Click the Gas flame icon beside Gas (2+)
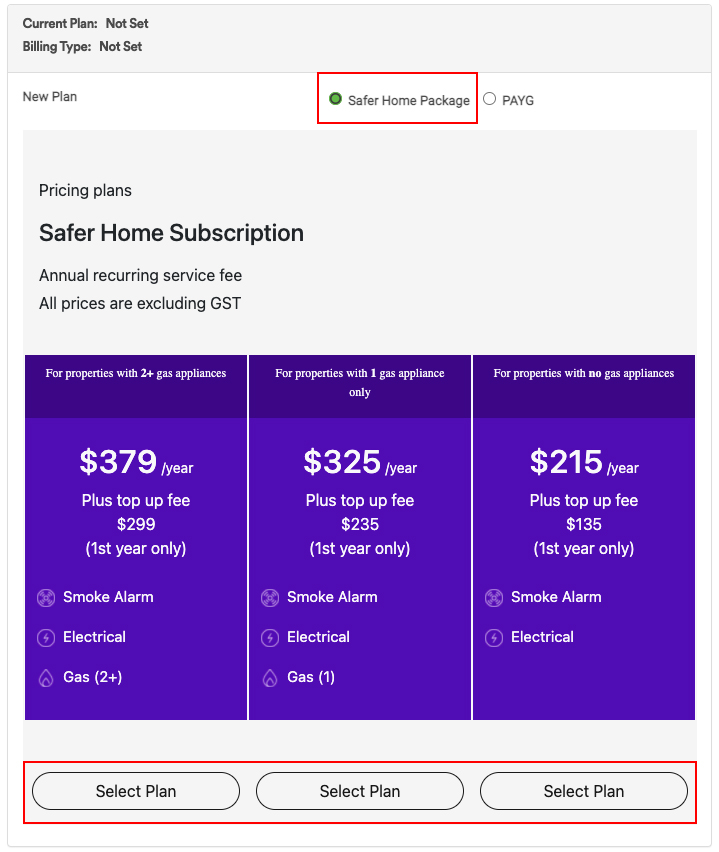The height and width of the screenshot is (852, 719). point(46,678)
